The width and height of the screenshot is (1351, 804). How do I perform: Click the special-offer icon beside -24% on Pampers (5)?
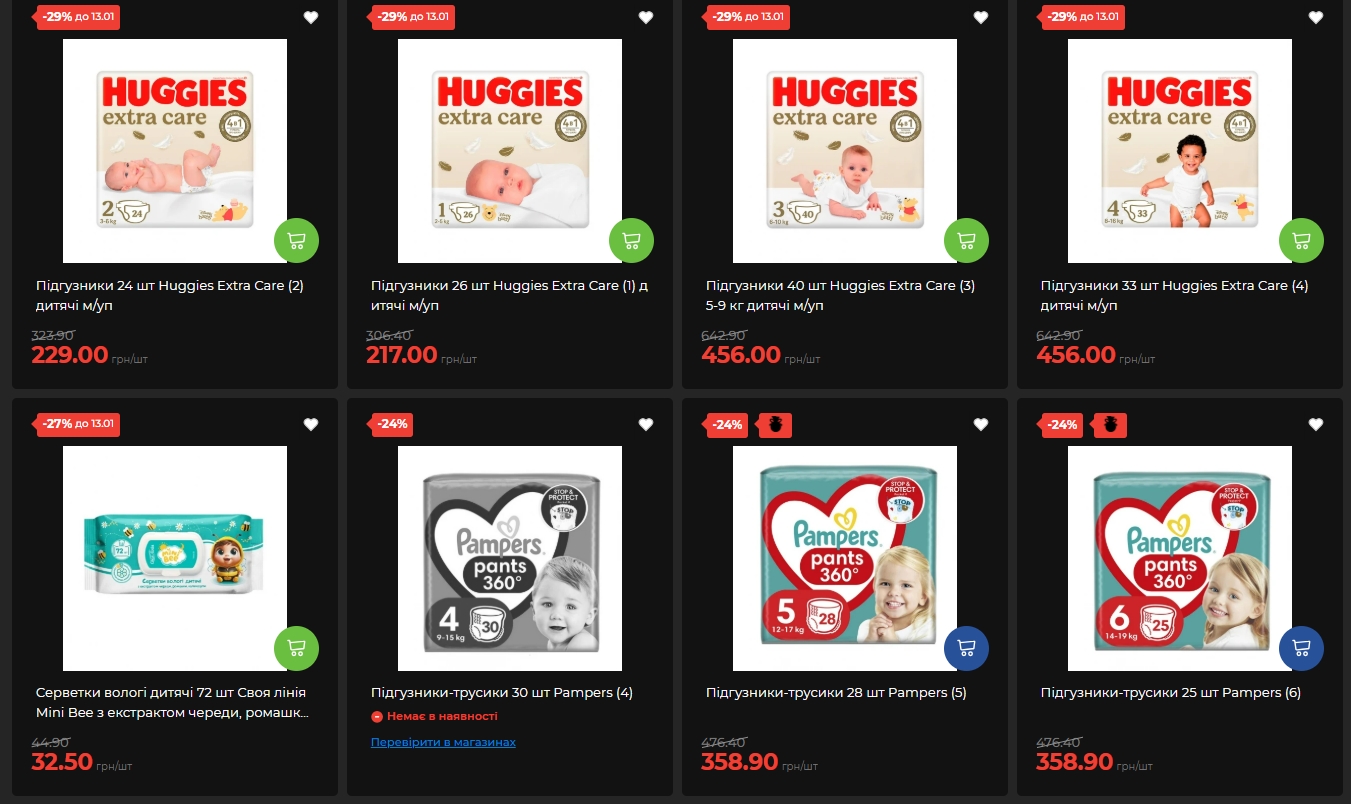tap(774, 425)
